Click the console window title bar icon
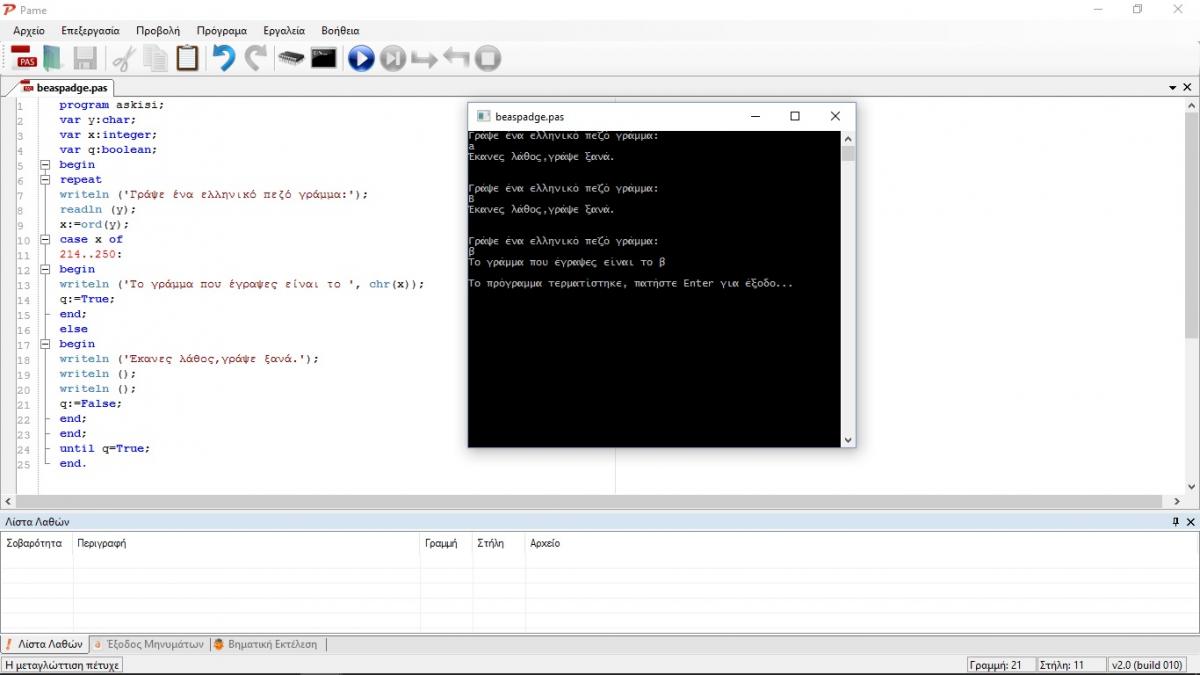The image size is (1200, 675). click(x=483, y=116)
